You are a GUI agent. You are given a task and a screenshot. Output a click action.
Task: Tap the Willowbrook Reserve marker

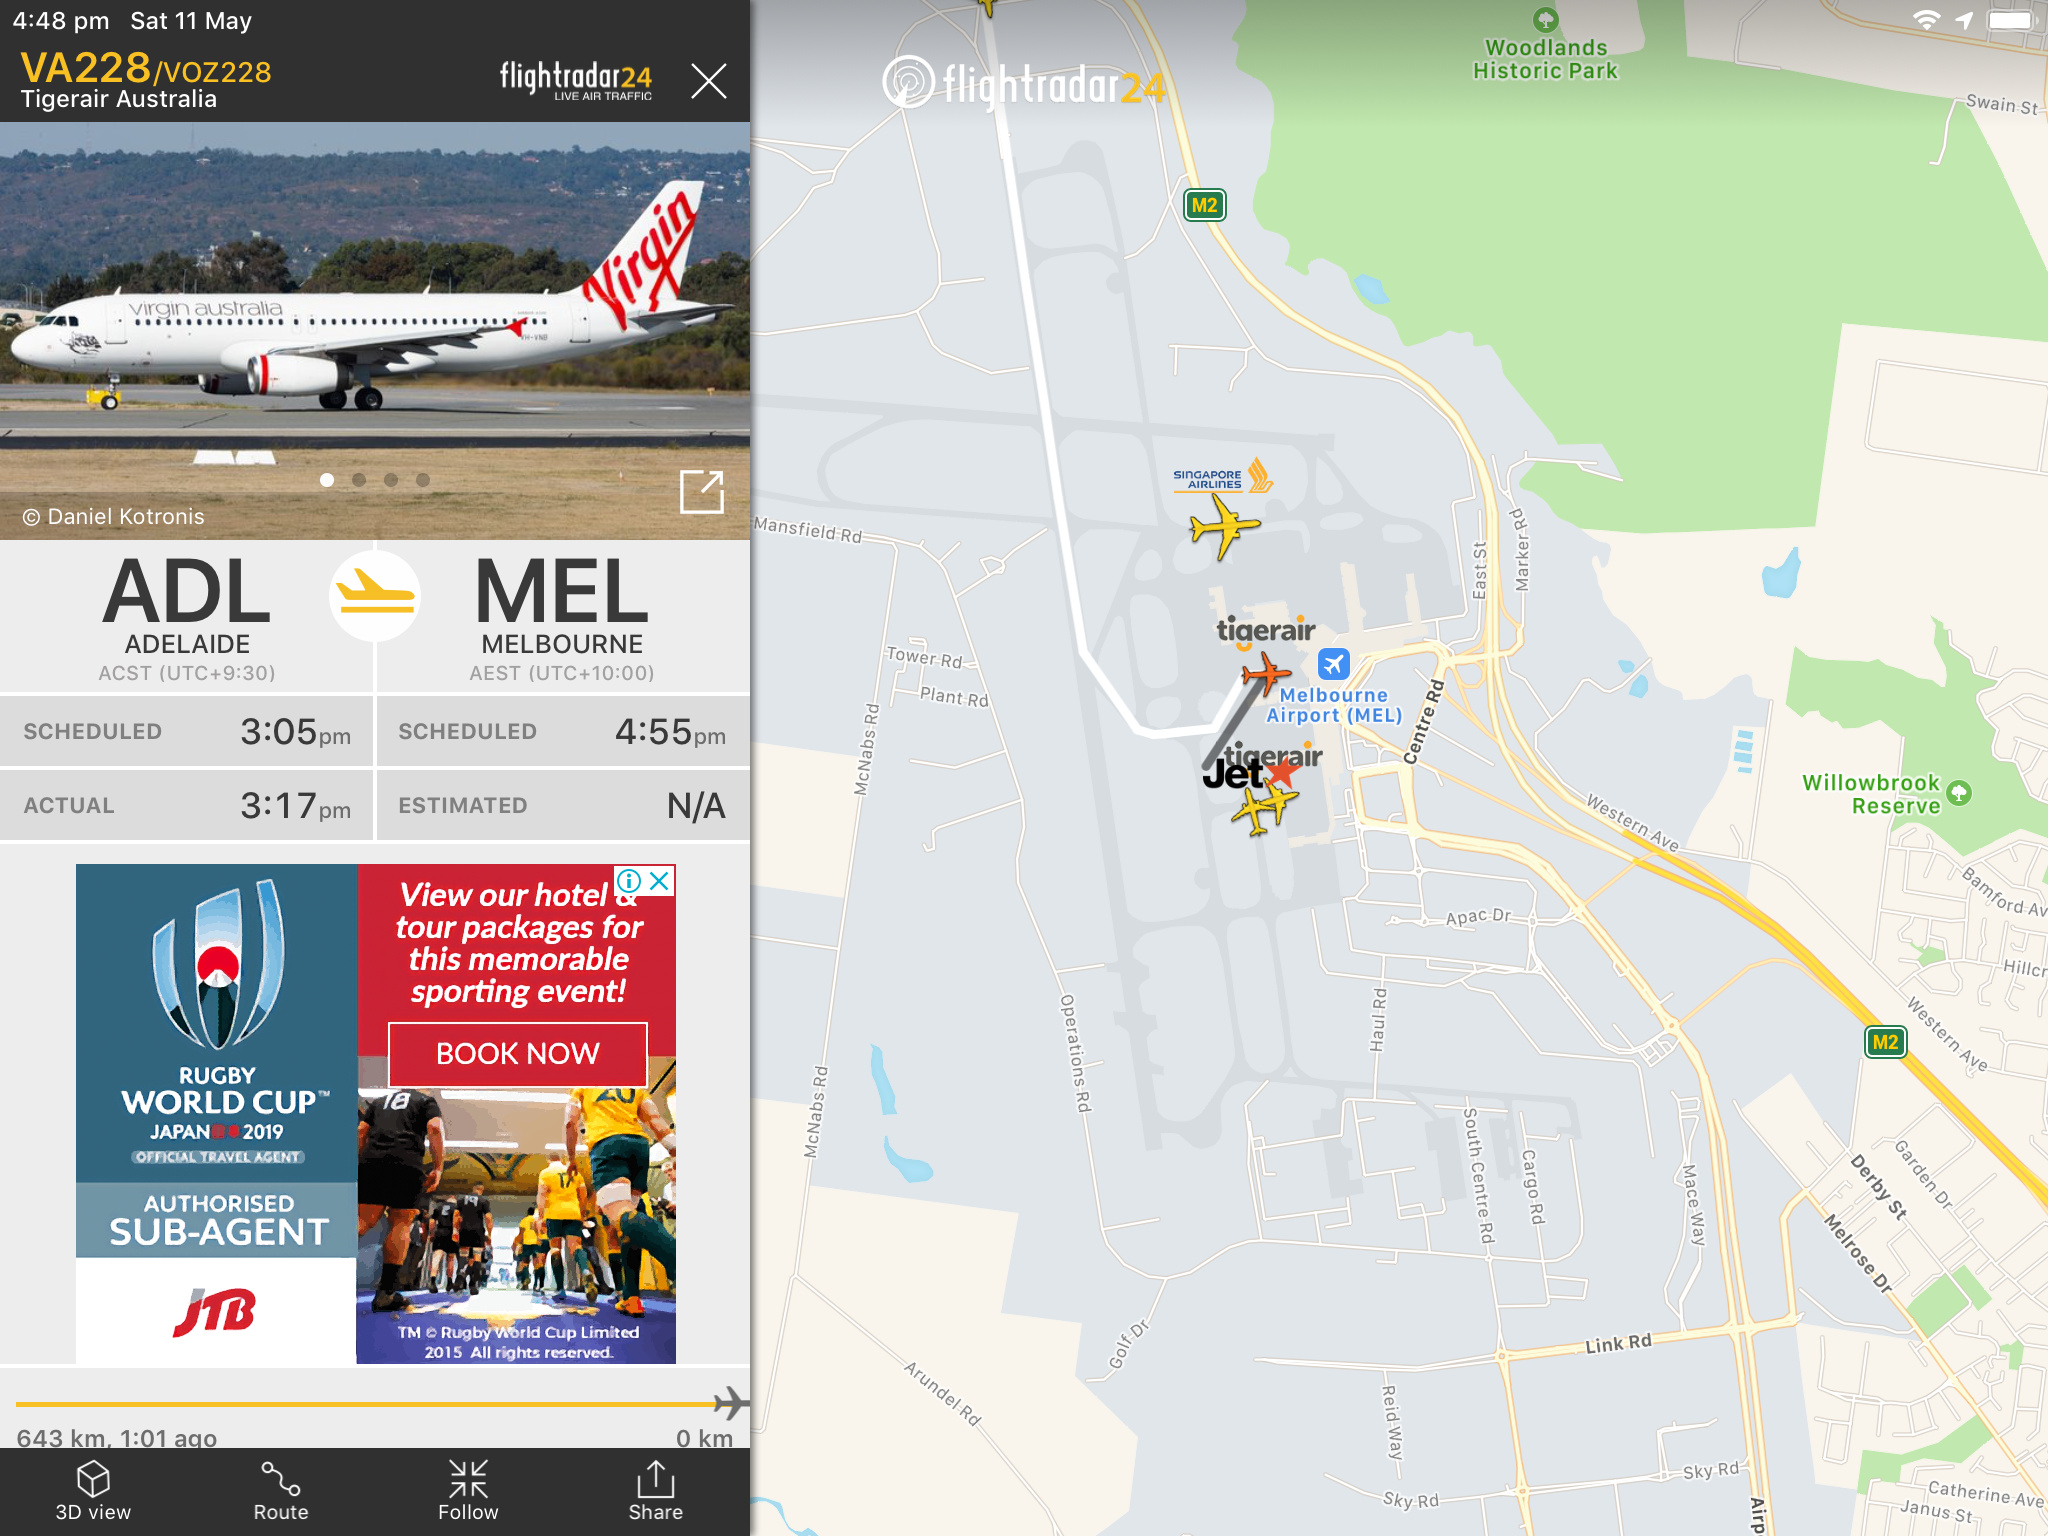[1959, 793]
